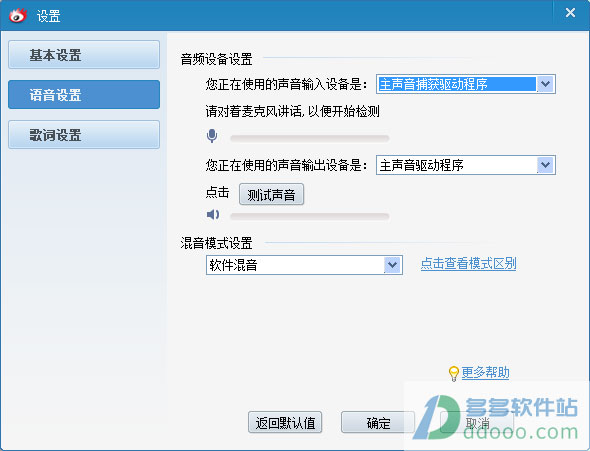Screen dimensions: 590x451
Task: Click the lightbulb icon next to 更多帮助
Action: coord(454,374)
